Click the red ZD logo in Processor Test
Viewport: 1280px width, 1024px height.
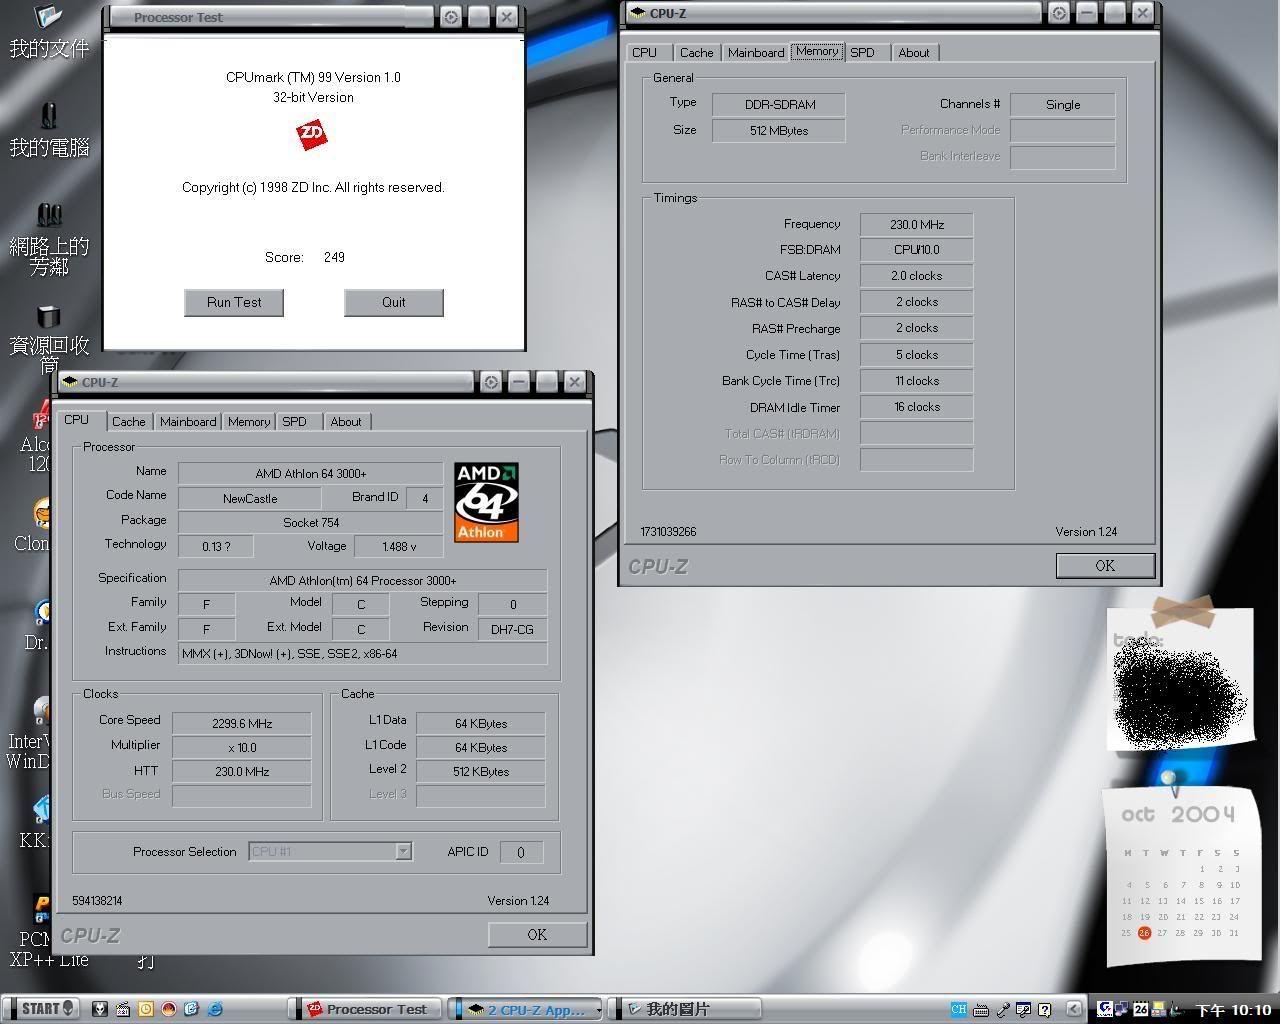[x=312, y=134]
